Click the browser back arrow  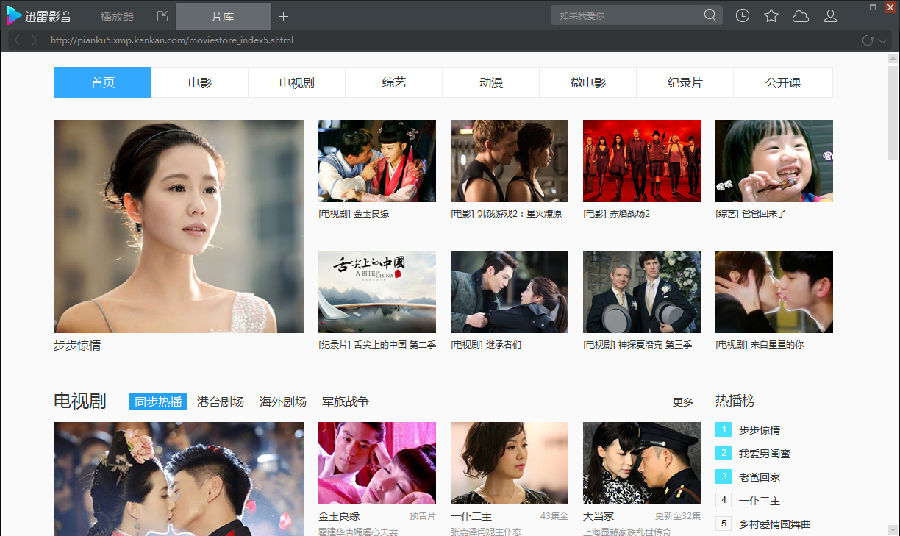coord(17,40)
